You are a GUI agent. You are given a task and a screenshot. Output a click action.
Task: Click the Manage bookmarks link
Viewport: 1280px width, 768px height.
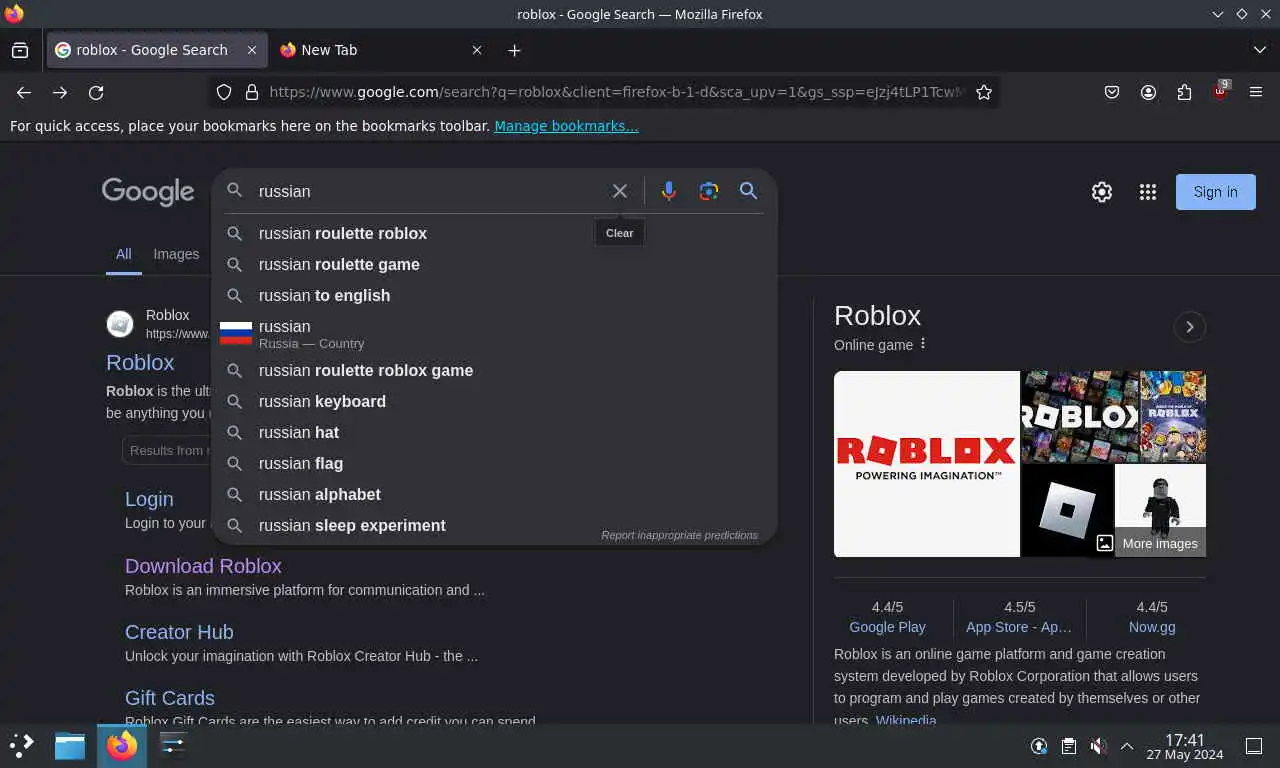(x=566, y=126)
